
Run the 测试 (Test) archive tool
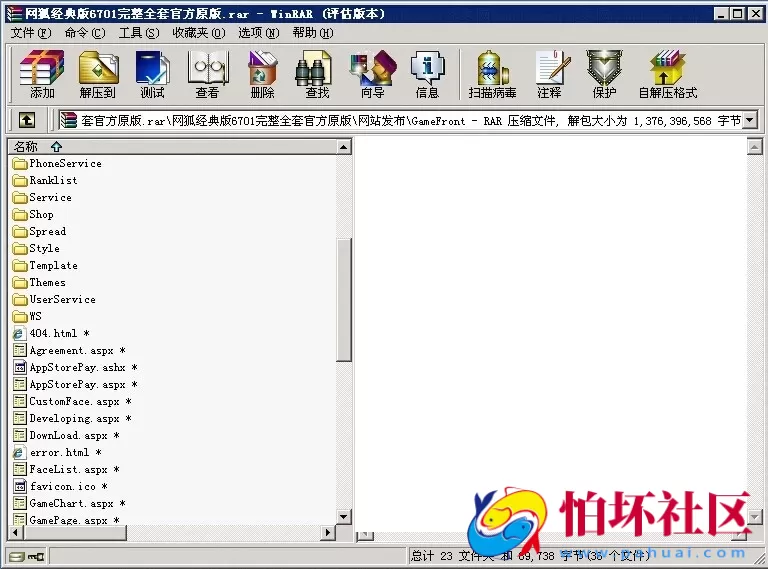pos(152,74)
